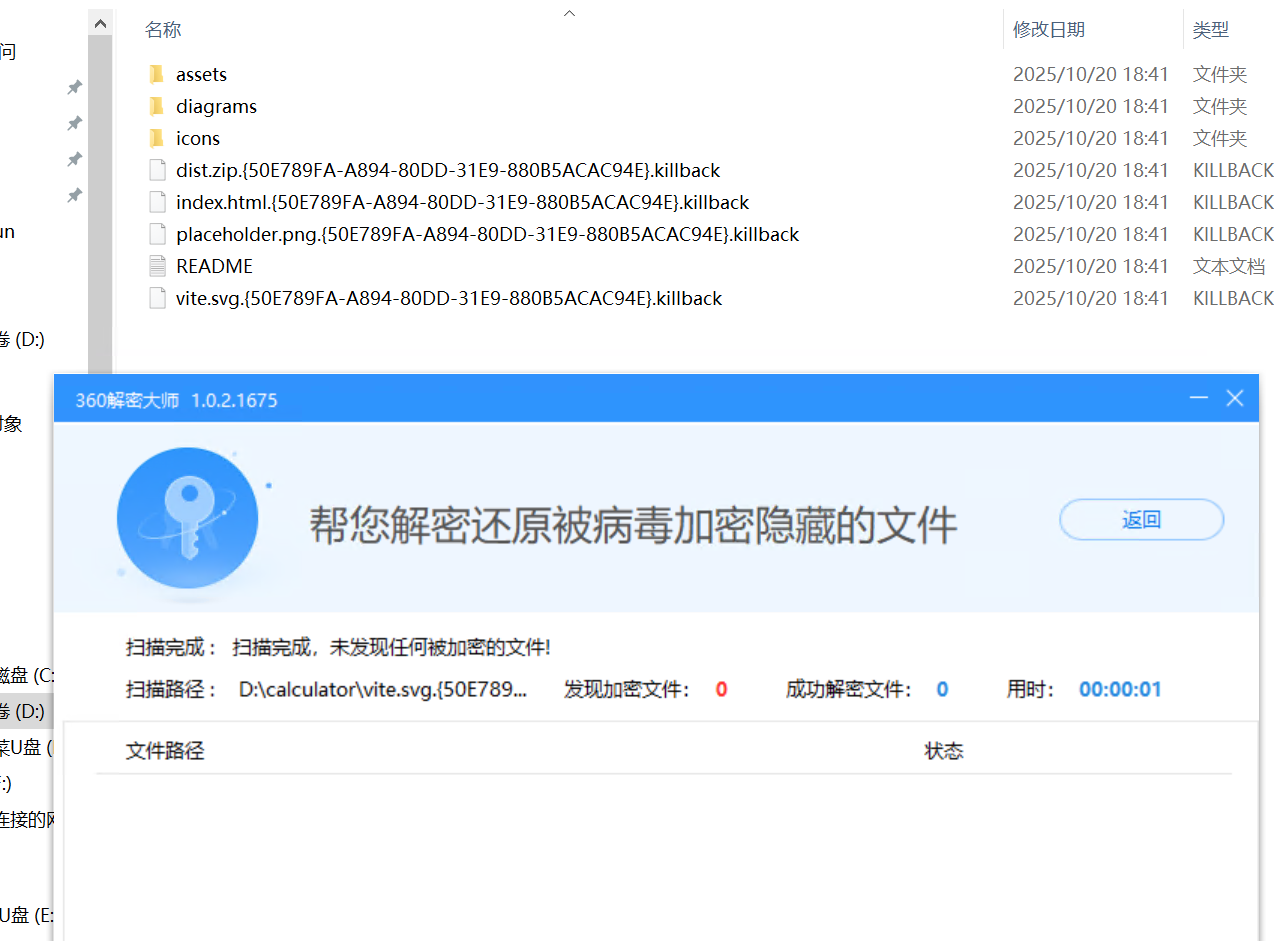Image resolution: width=1274 pixels, height=941 pixels.
Task: Select the placeholder.png killback file name
Action: pos(487,234)
